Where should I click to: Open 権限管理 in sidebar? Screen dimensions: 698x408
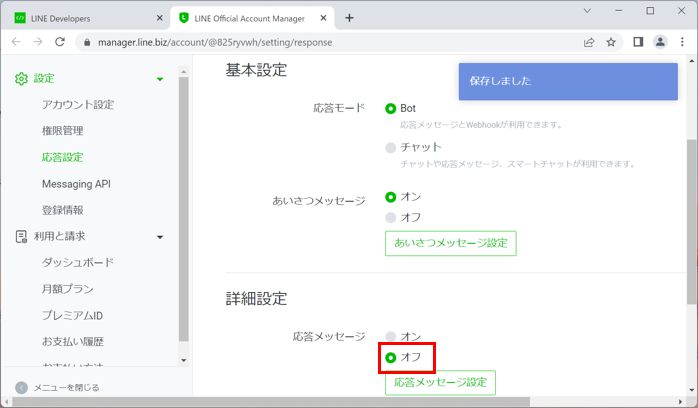(x=63, y=131)
